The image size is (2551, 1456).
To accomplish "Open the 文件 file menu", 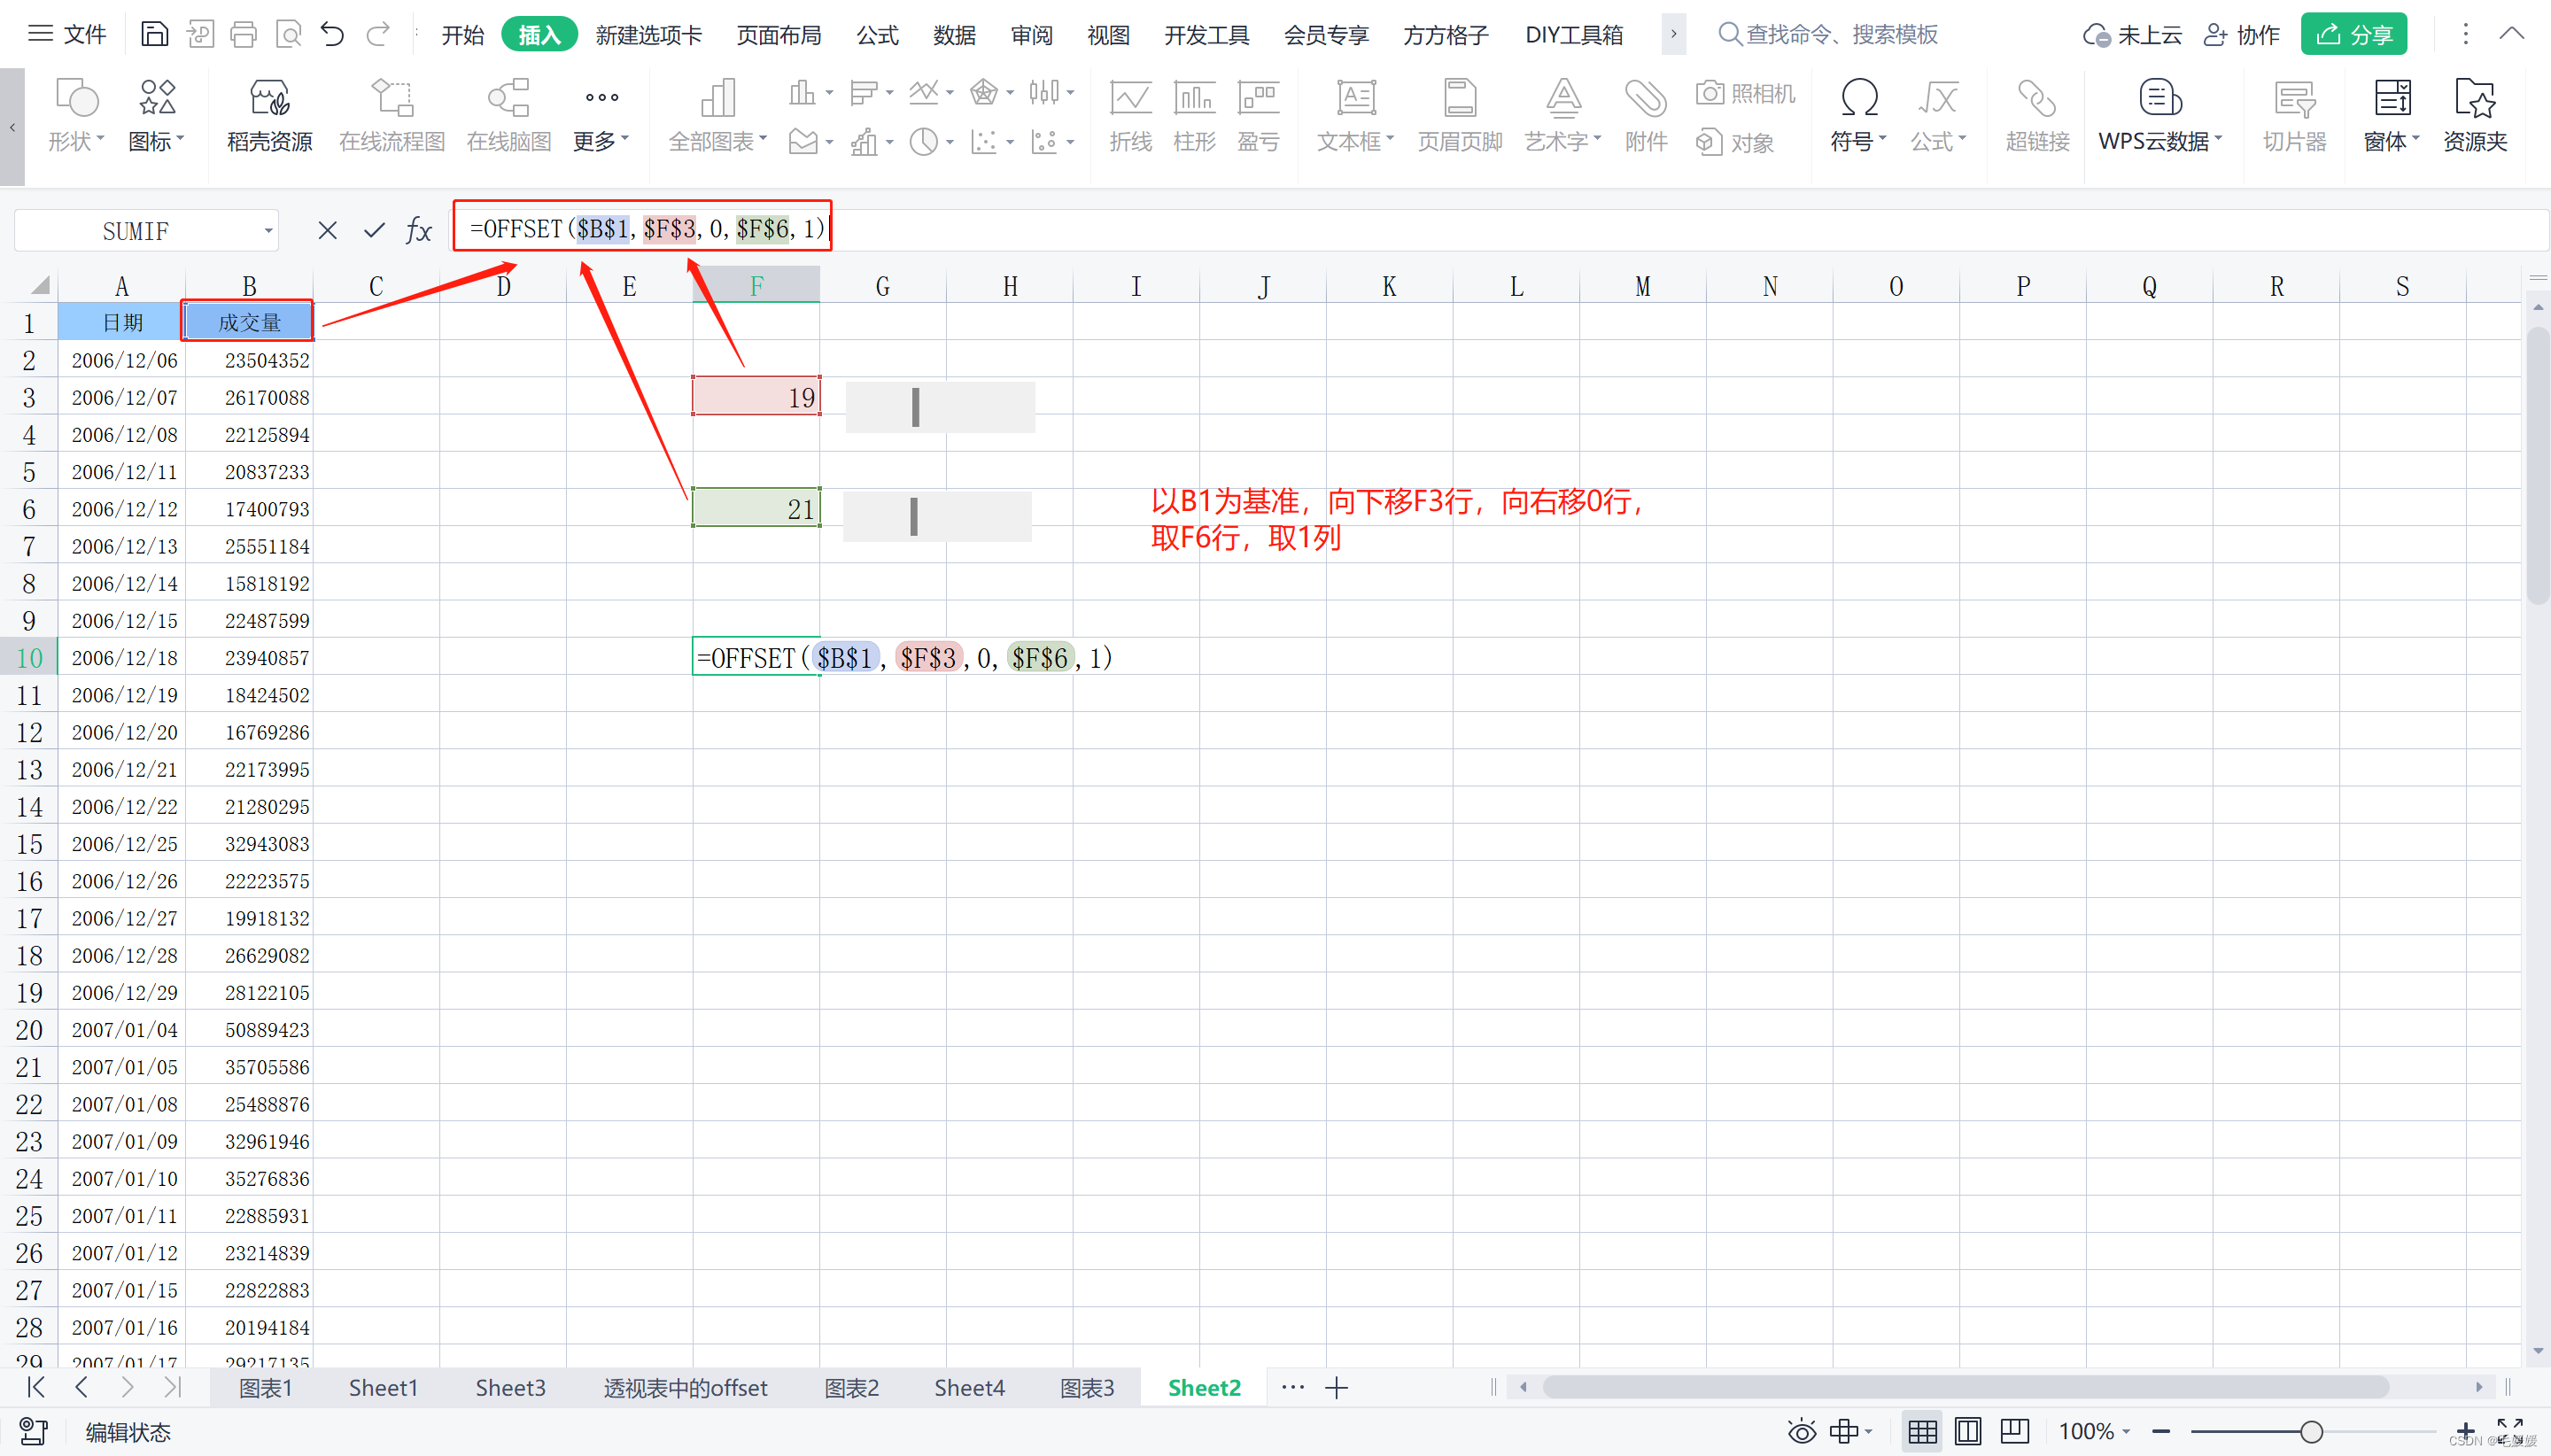I will point(66,35).
